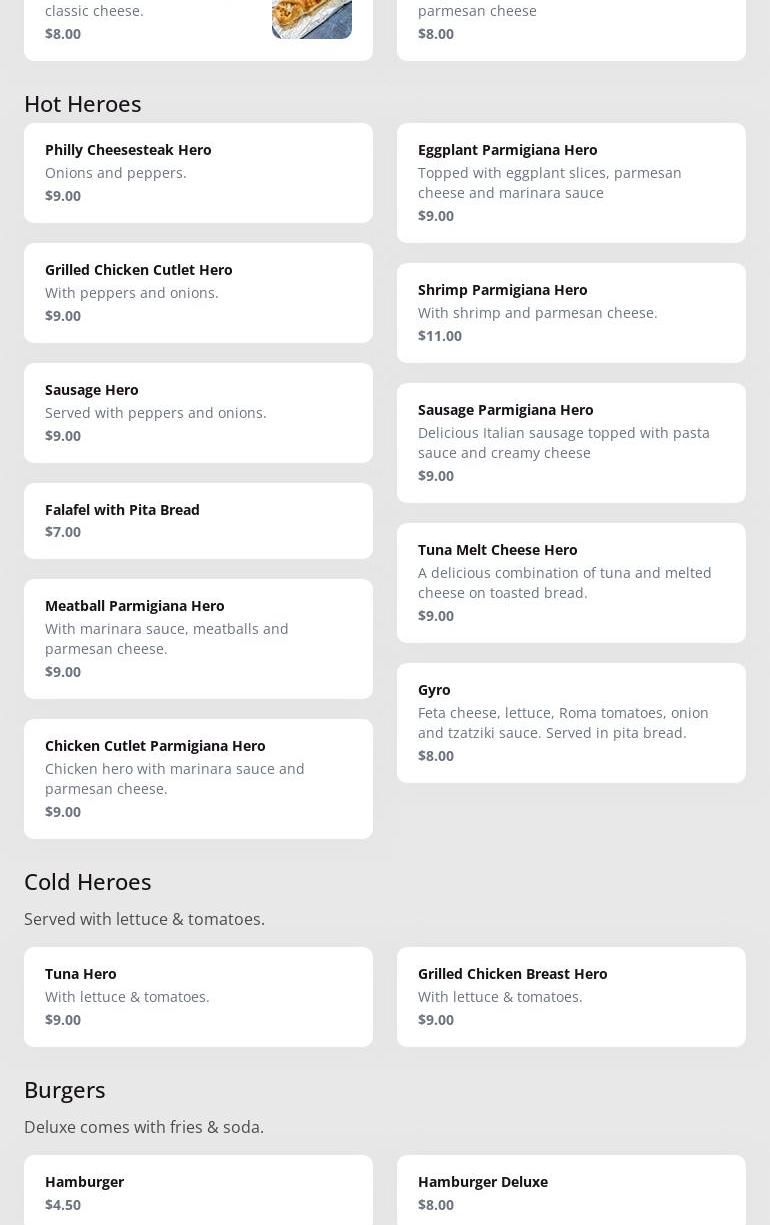
Task: Click the $11.00 price on Shrimp Parmigiana
Action: [440, 336]
